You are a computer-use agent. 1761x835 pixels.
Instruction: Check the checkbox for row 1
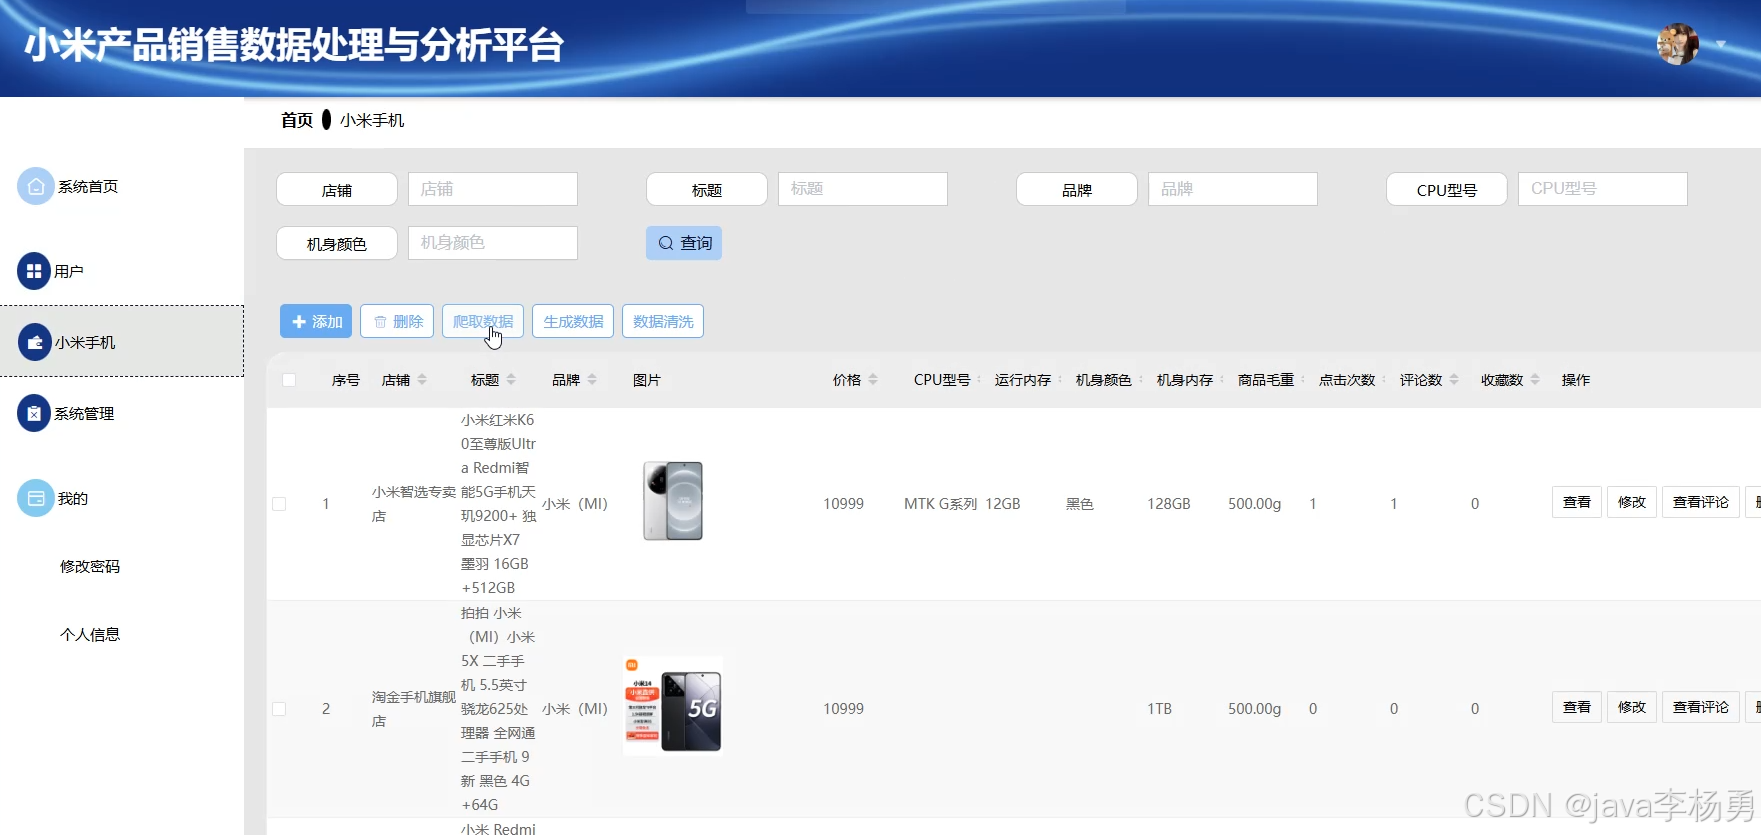coord(279,504)
